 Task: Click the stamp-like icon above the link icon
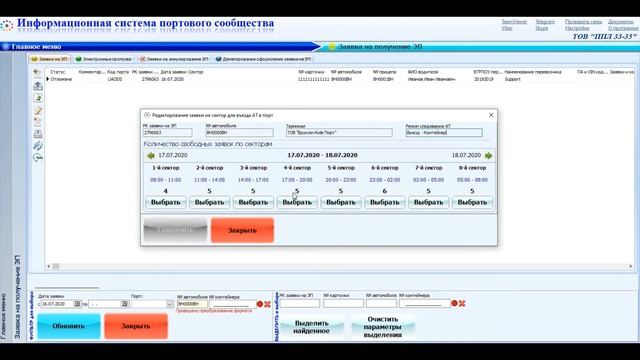click(x=38, y=133)
